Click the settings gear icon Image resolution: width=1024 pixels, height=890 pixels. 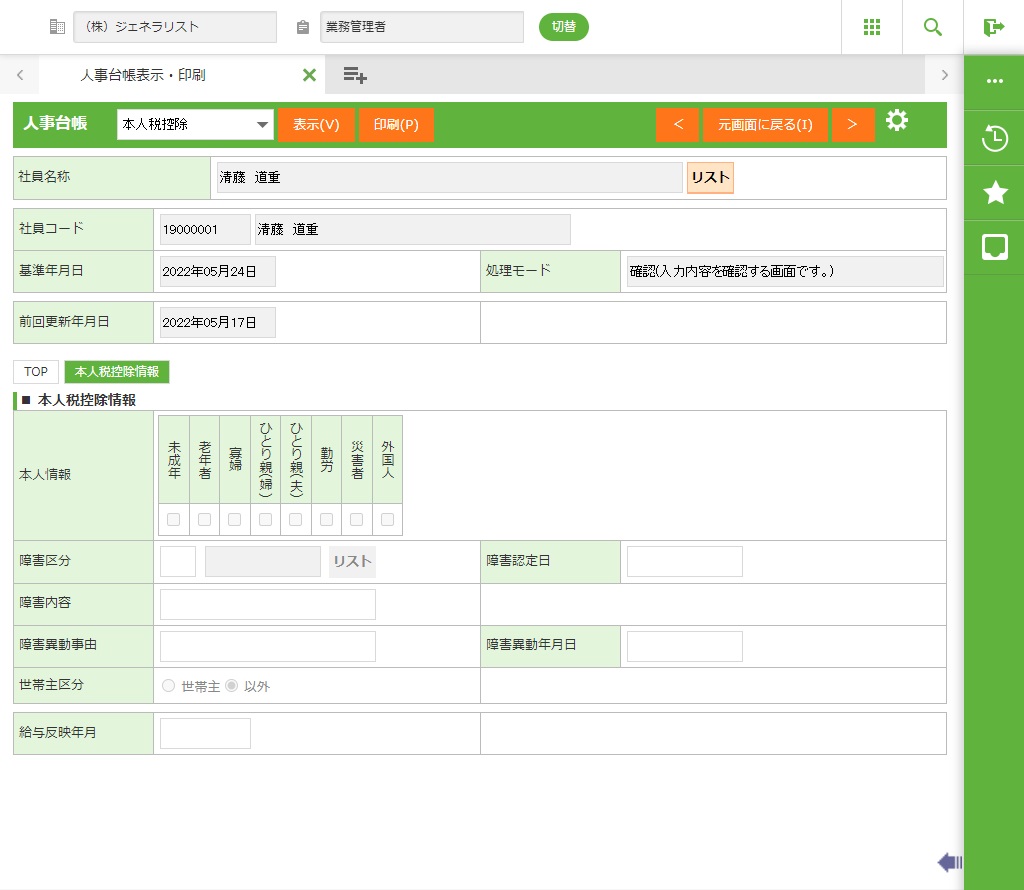click(897, 122)
